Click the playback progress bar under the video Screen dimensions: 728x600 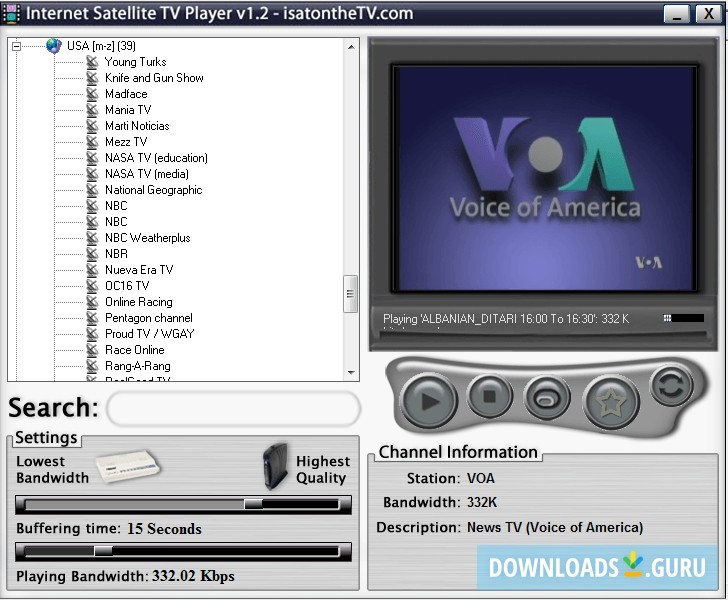coord(543,335)
